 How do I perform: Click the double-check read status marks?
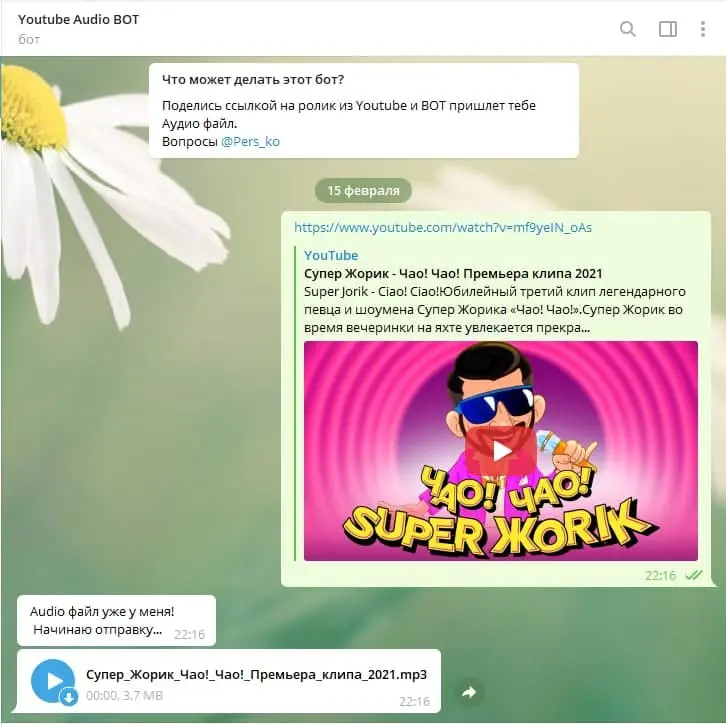coord(694,575)
